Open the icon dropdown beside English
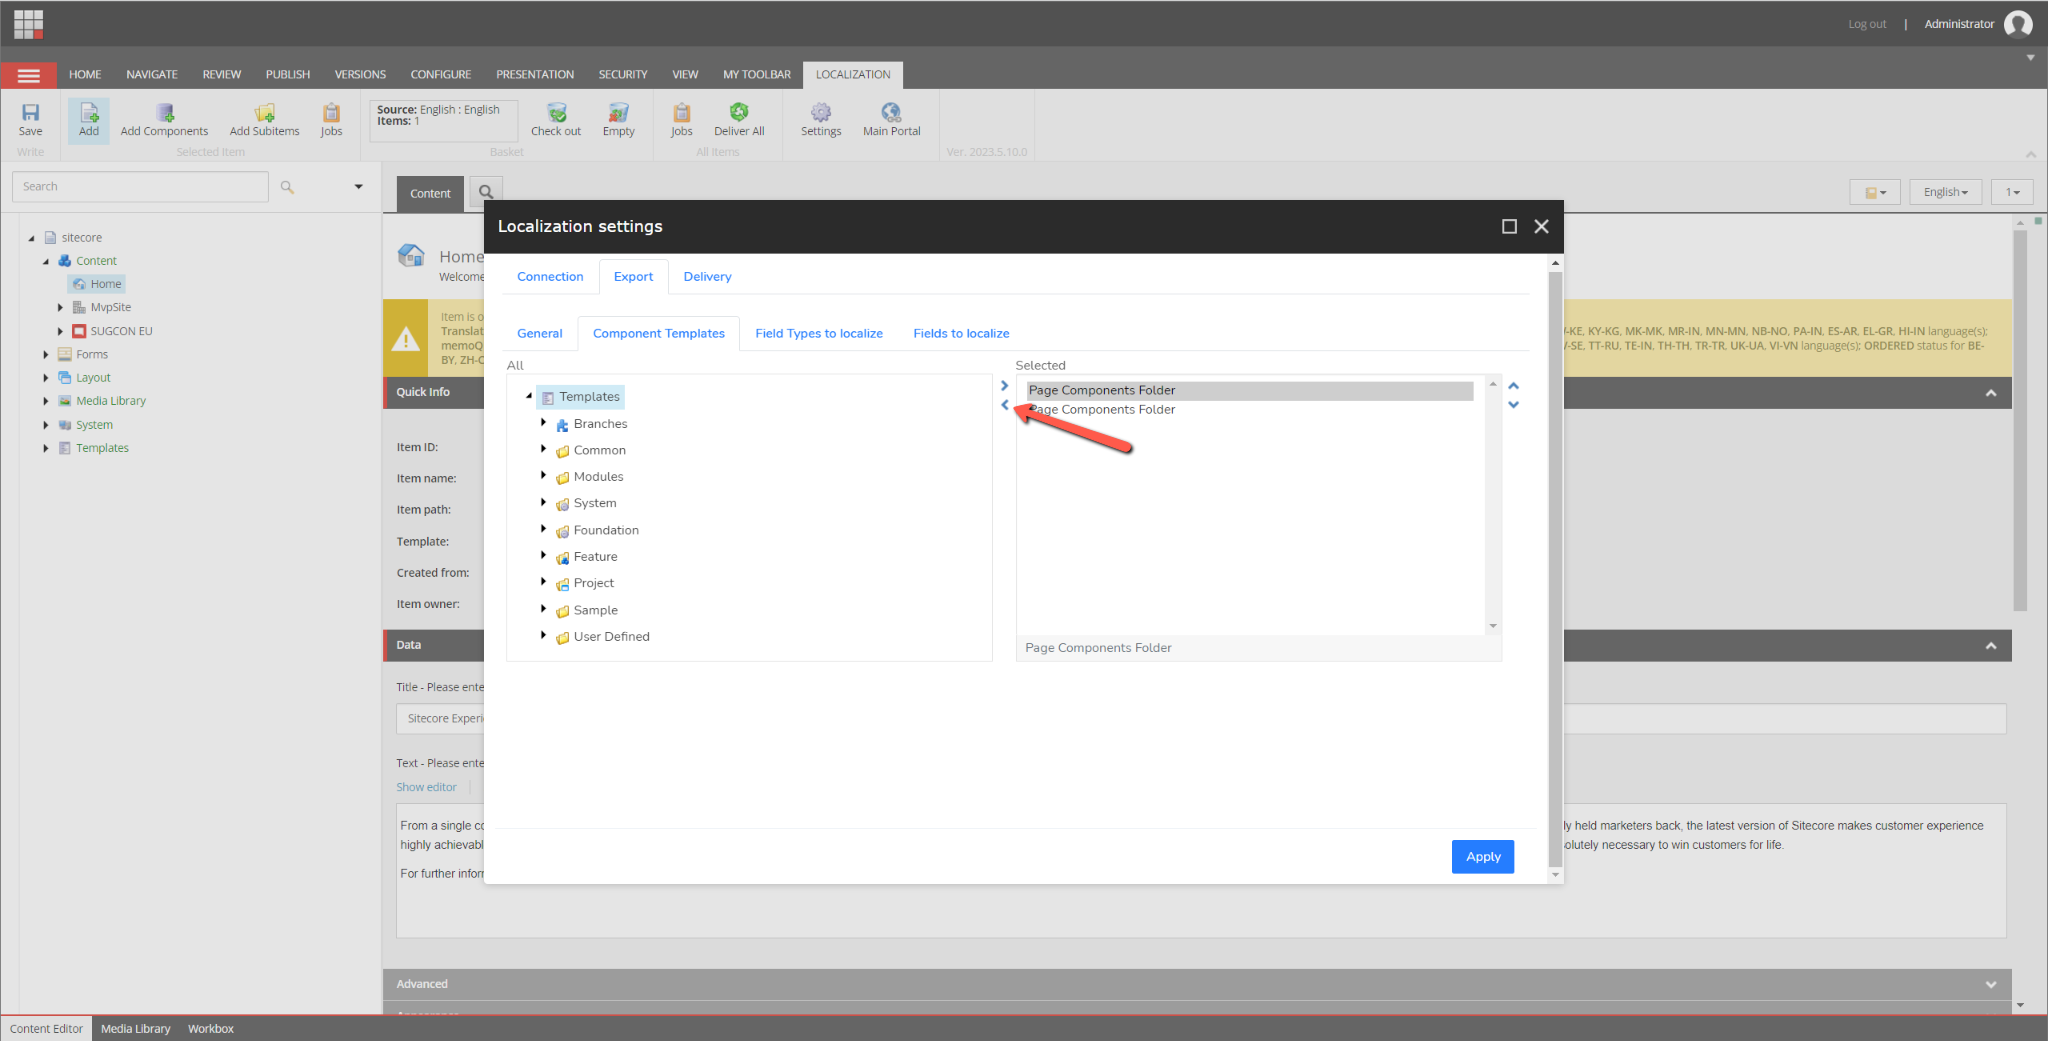Viewport: 2048px width, 1041px height. 1874,192
